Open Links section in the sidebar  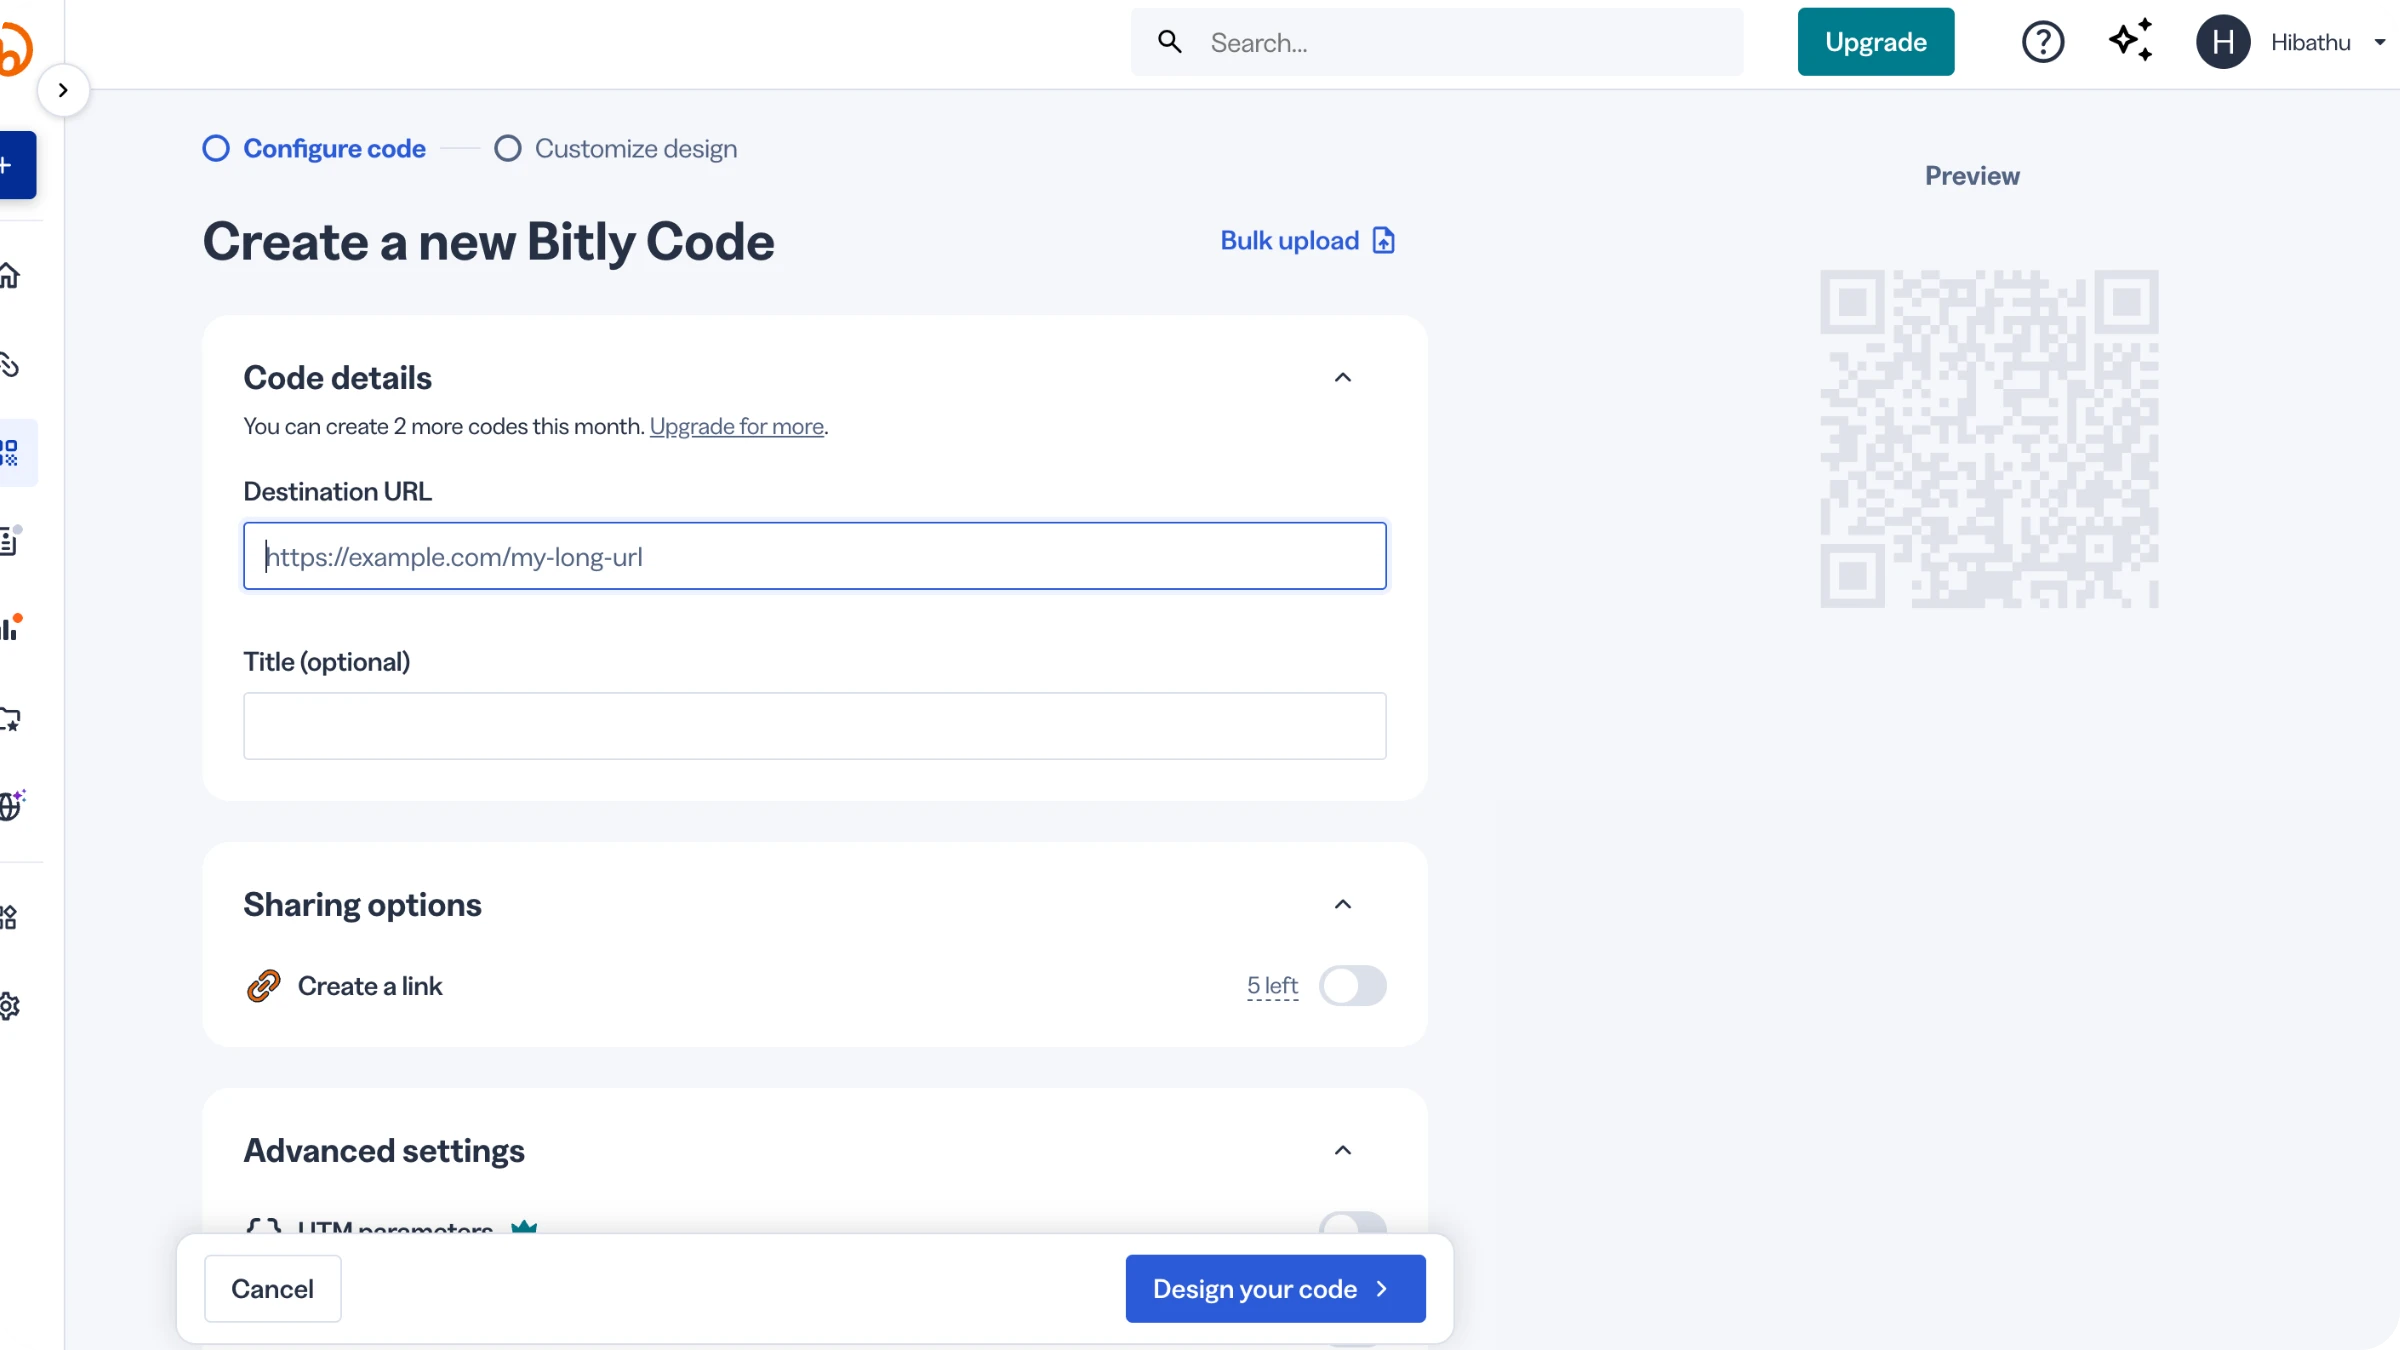tap(10, 365)
